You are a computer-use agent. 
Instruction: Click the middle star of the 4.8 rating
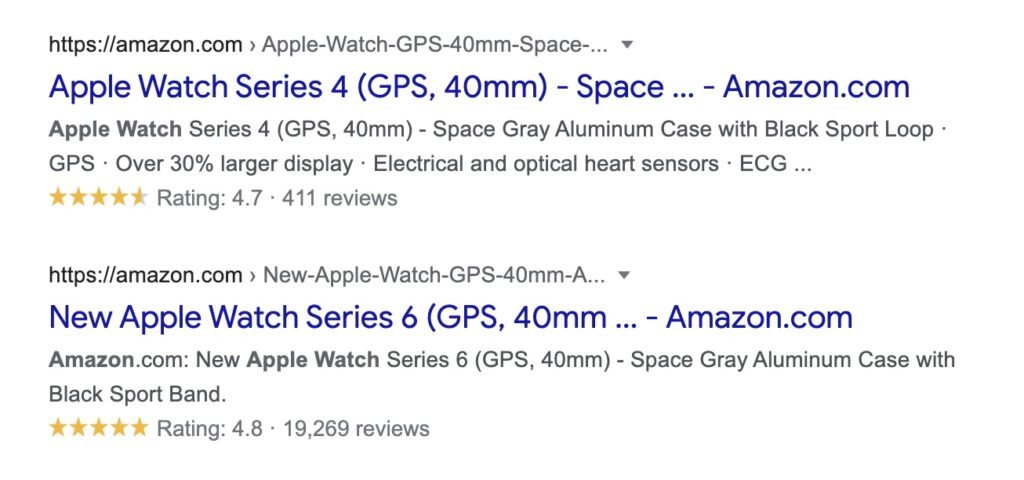(99, 429)
